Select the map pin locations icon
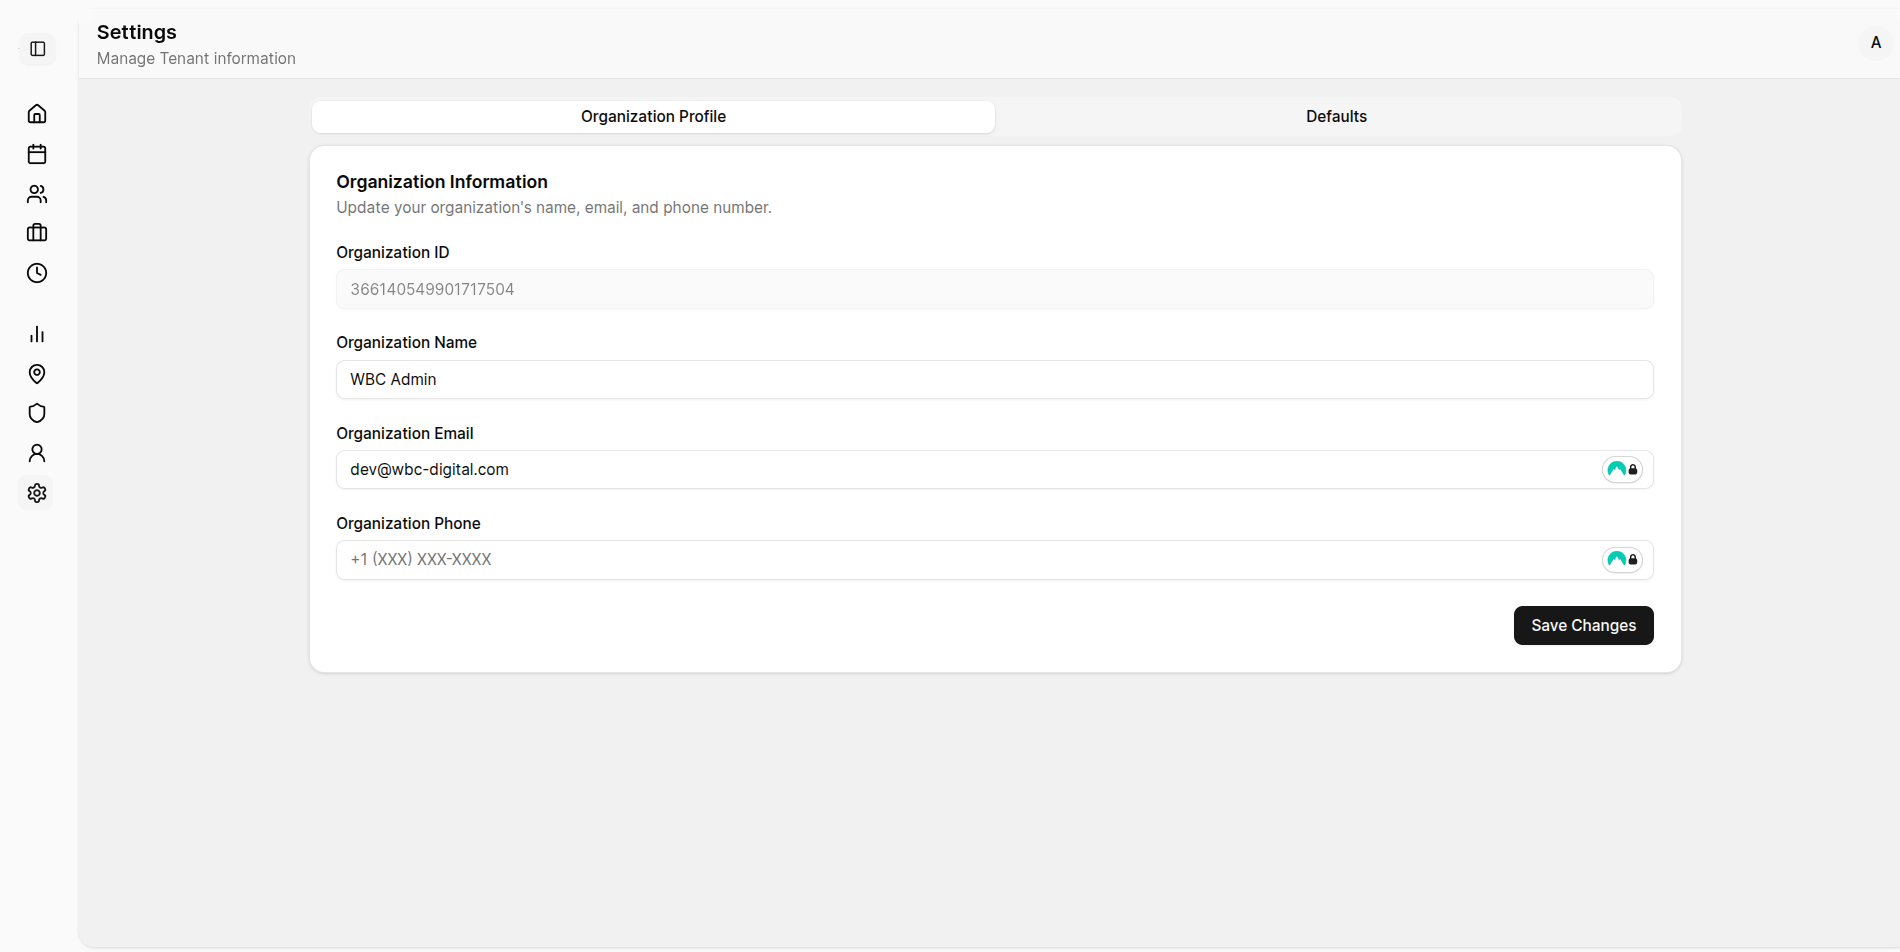Image resolution: width=1900 pixels, height=952 pixels. click(37, 374)
